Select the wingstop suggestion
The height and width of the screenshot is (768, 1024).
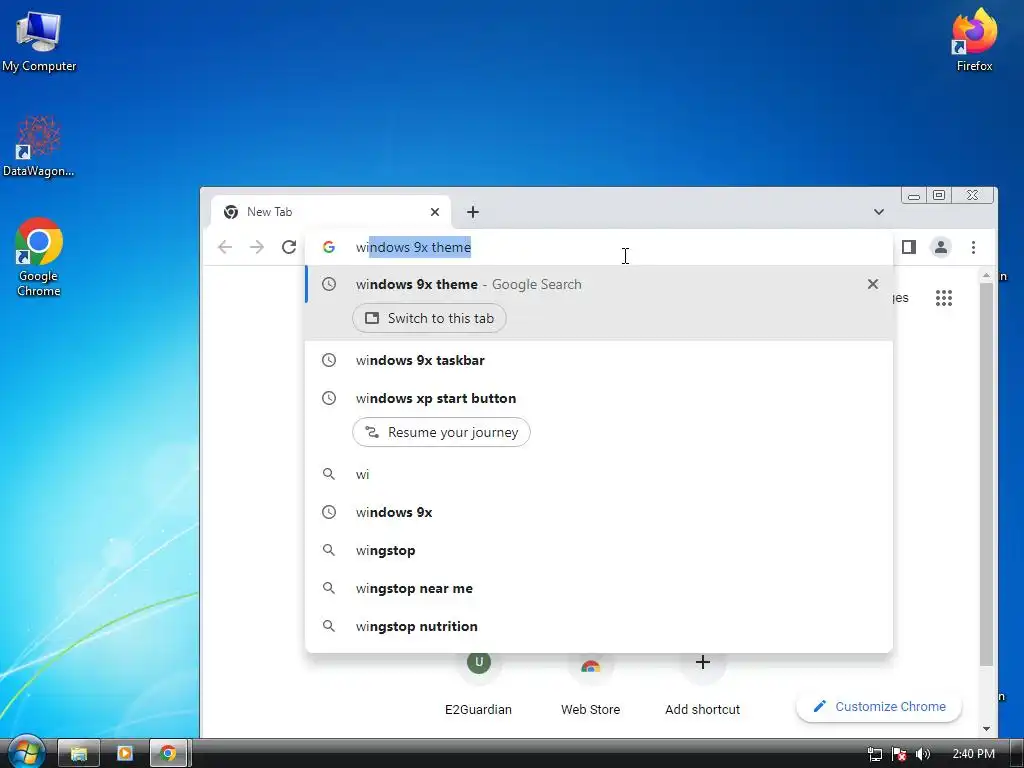(x=599, y=550)
